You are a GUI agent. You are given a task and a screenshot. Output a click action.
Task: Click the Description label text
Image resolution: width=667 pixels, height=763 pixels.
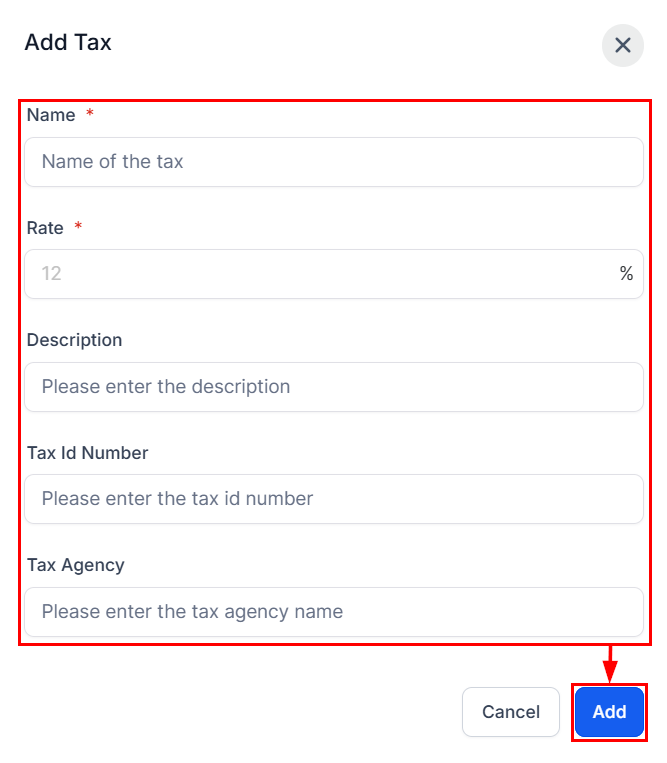point(74,340)
